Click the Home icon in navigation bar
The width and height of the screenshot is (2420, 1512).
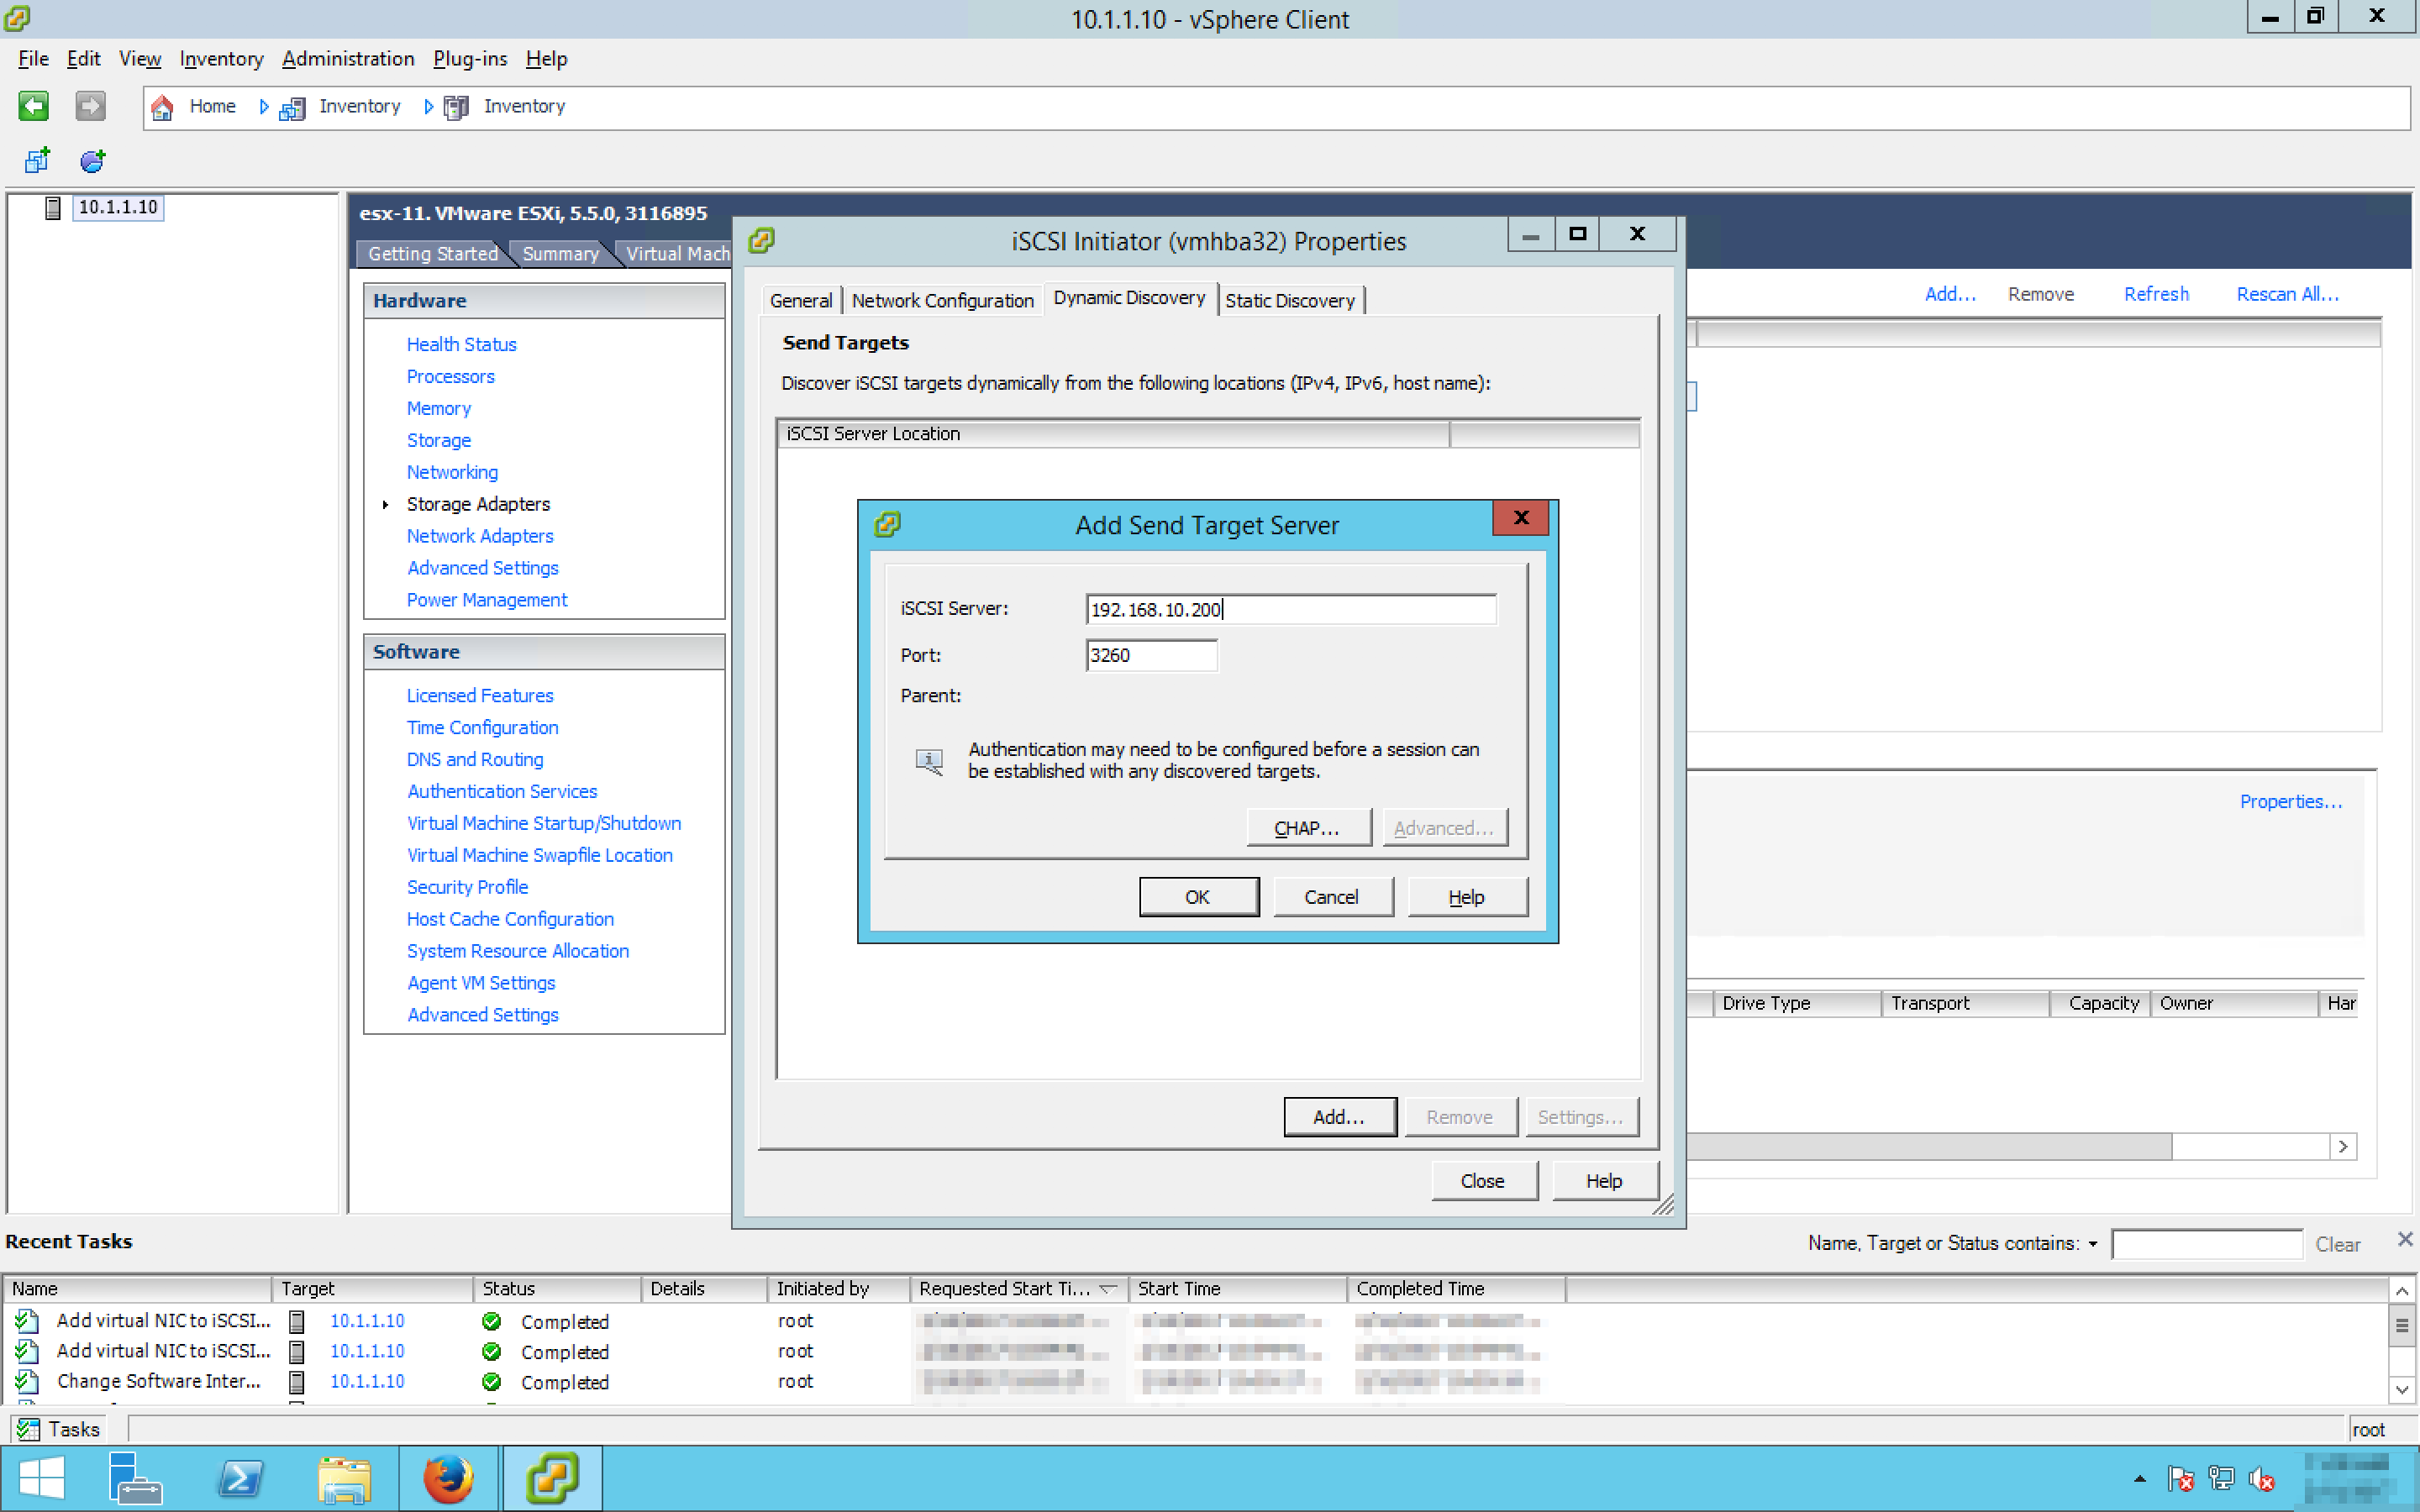click(162, 107)
